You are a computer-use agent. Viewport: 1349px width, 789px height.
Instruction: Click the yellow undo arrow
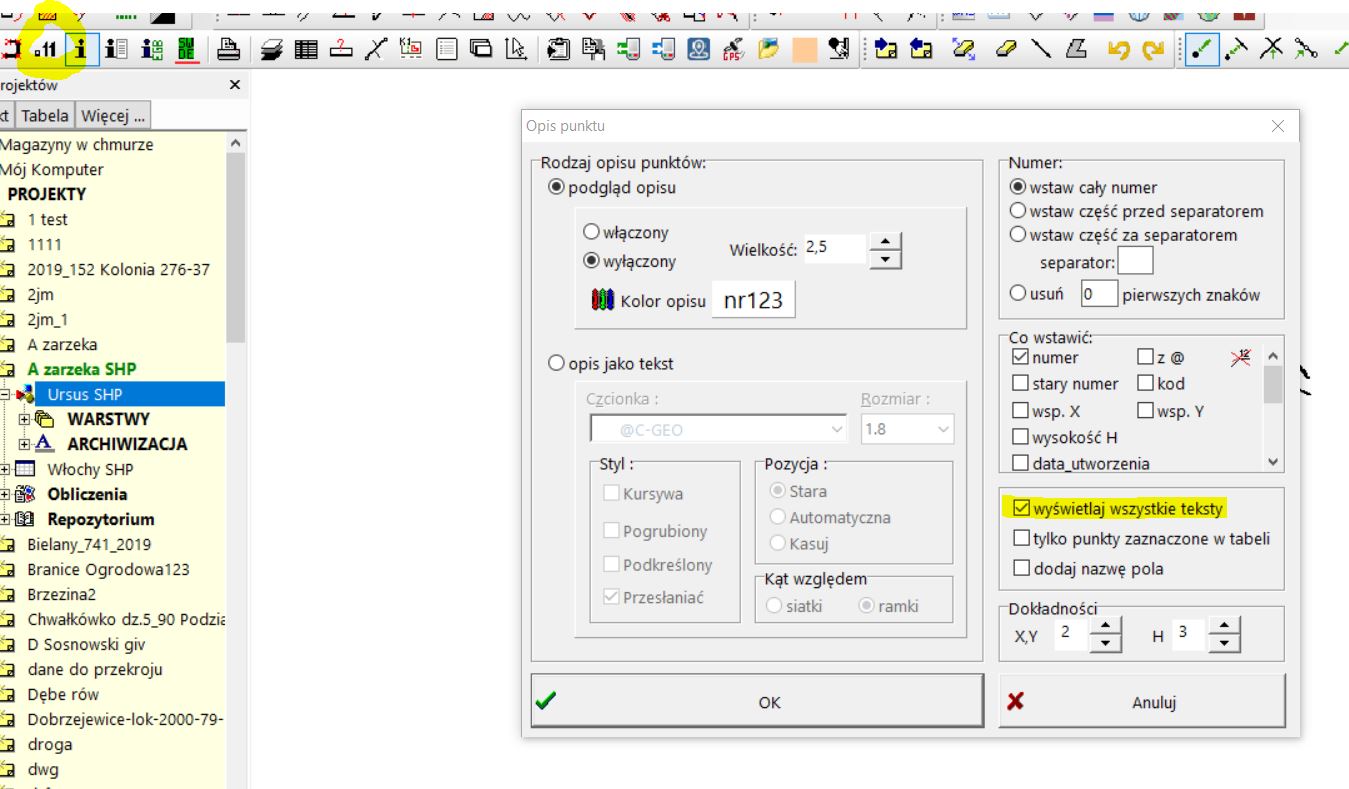click(x=1119, y=49)
